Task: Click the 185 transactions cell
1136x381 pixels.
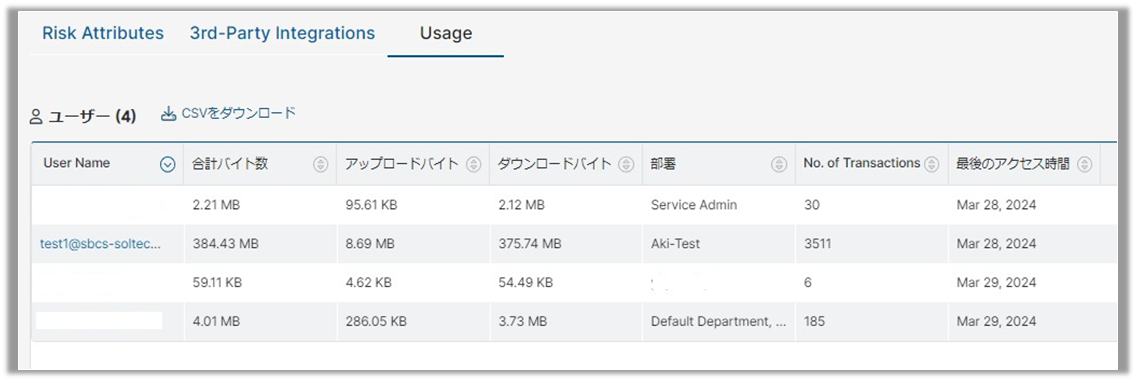Action: click(x=872, y=321)
